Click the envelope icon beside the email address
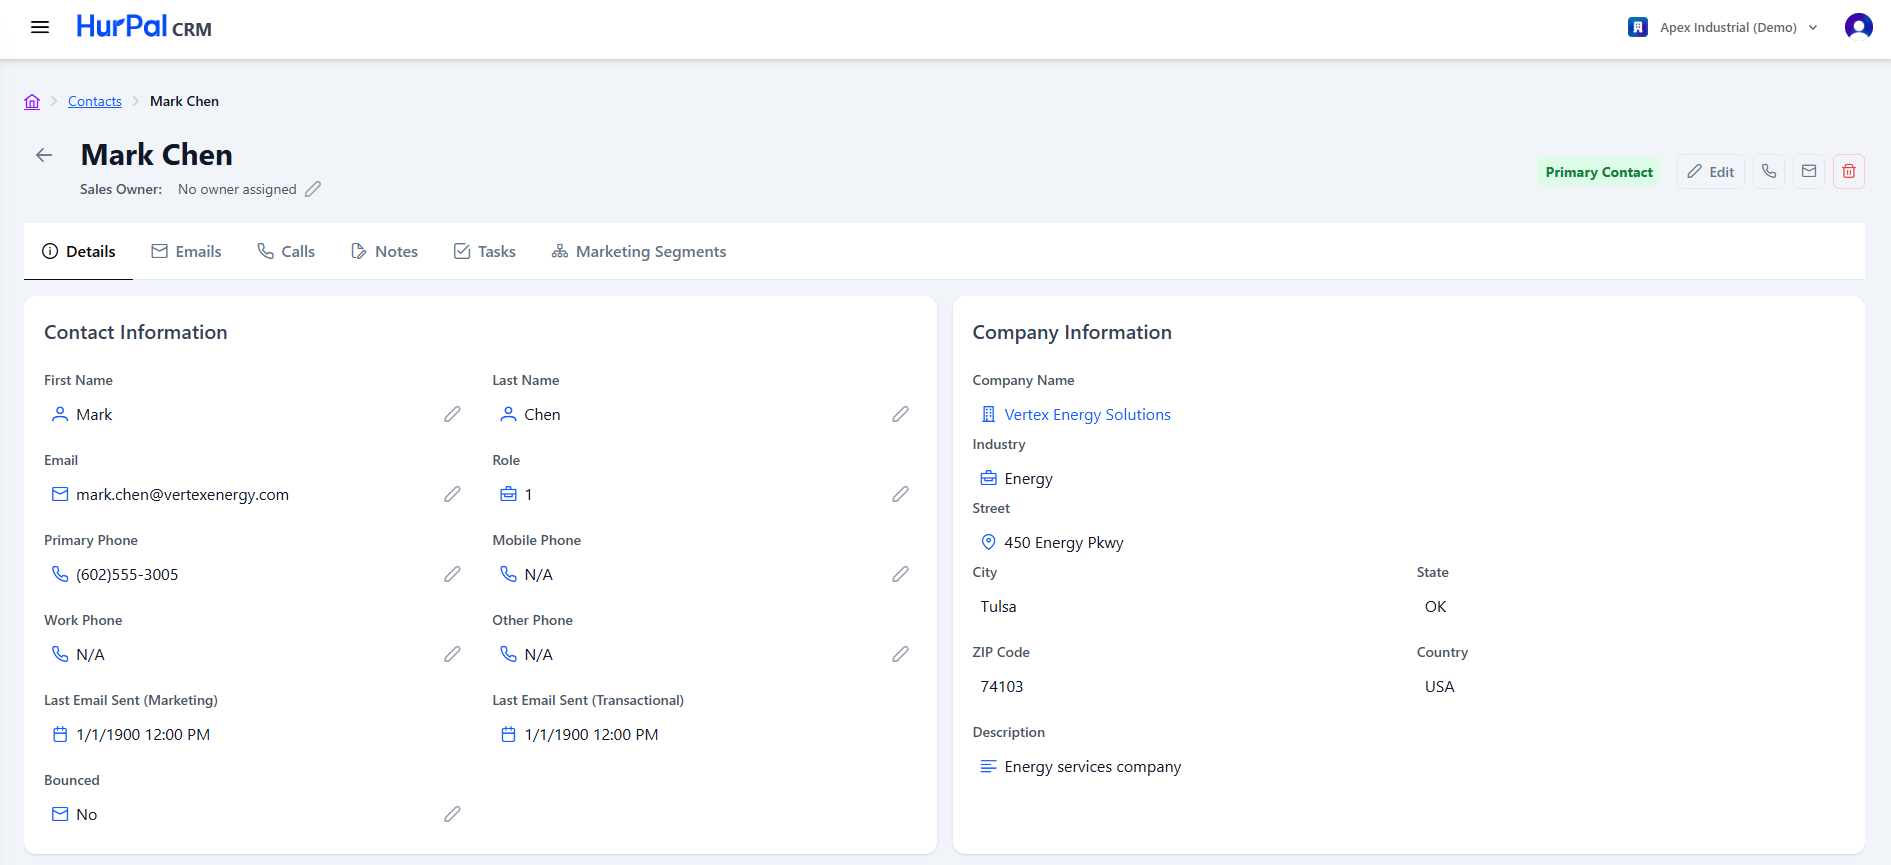Viewport: 1891px width, 865px height. click(x=60, y=494)
